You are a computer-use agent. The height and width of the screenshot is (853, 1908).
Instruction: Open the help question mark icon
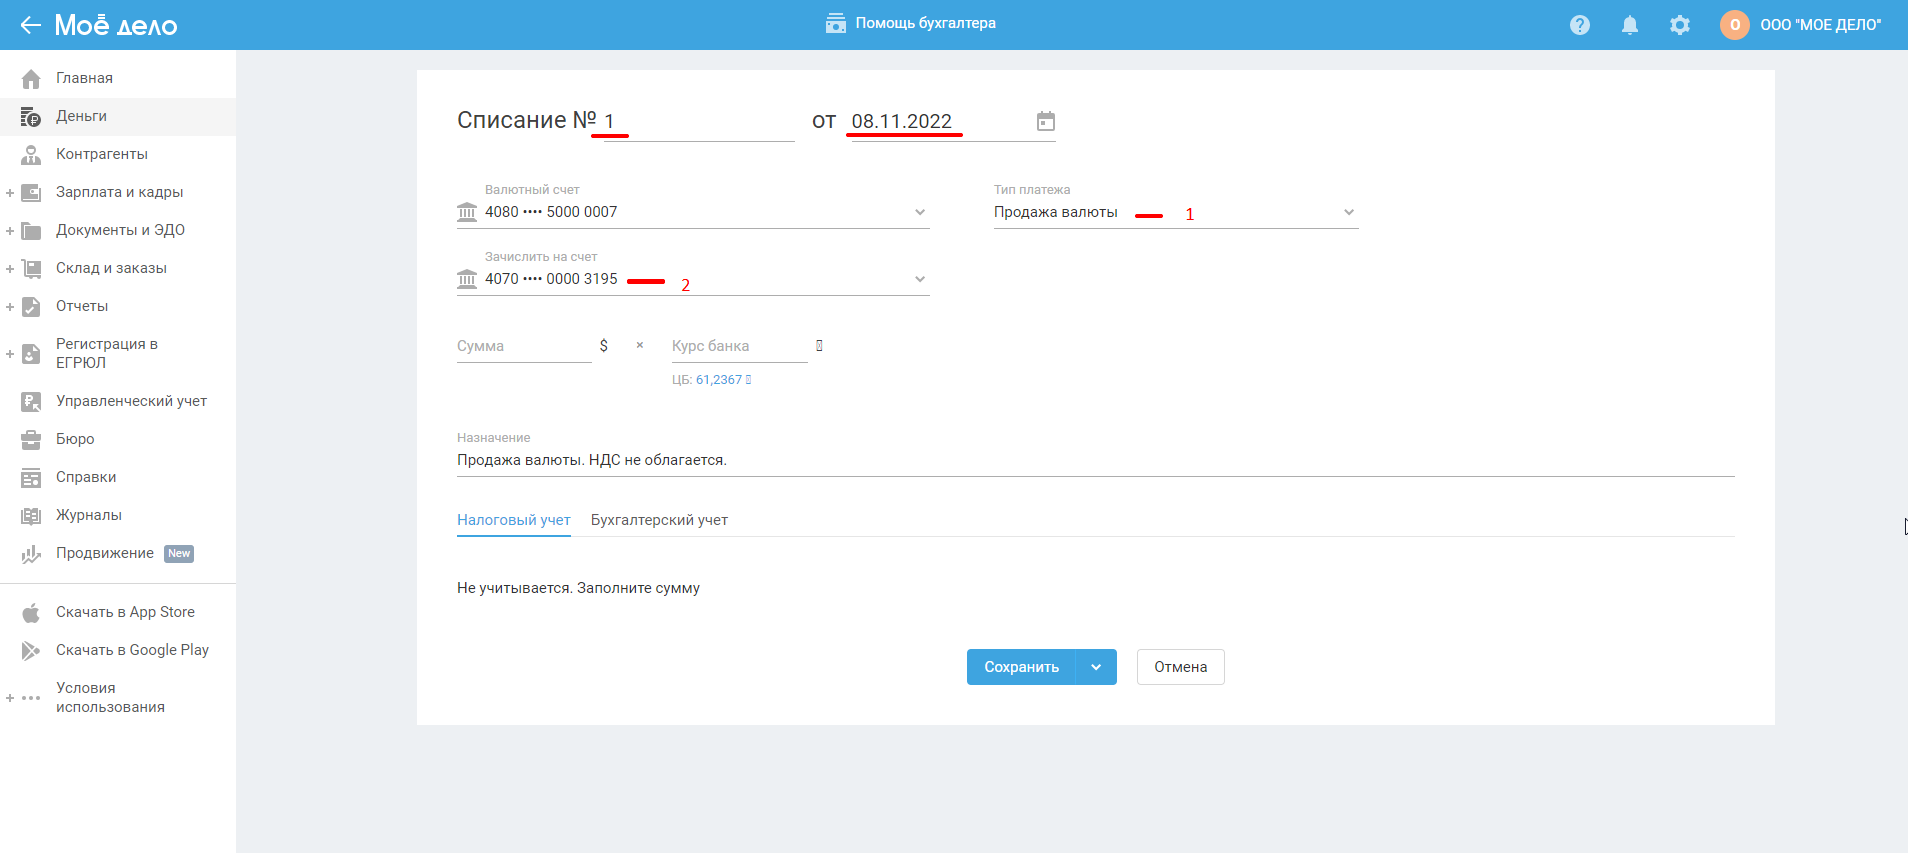(1579, 25)
